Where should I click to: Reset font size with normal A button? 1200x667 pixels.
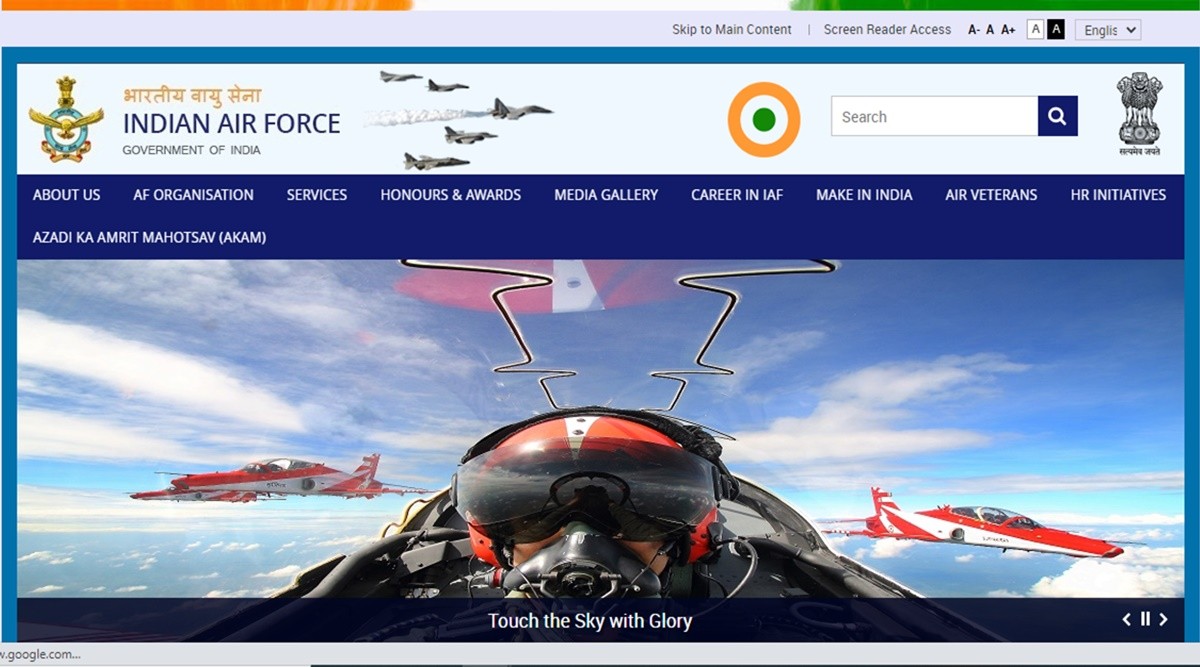(x=990, y=30)
